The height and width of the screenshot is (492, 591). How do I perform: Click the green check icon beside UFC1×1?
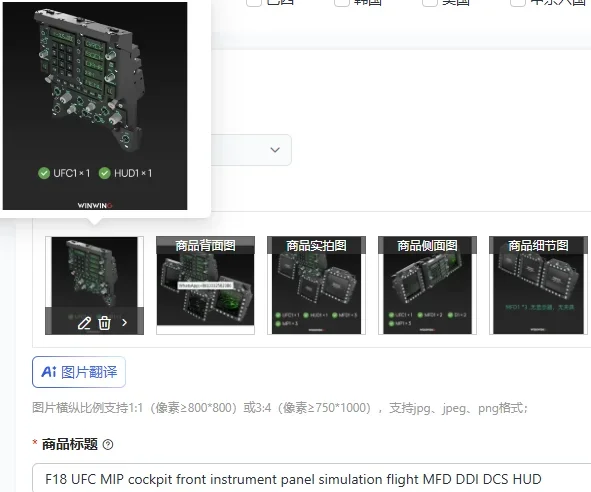(x=44, y=173)
